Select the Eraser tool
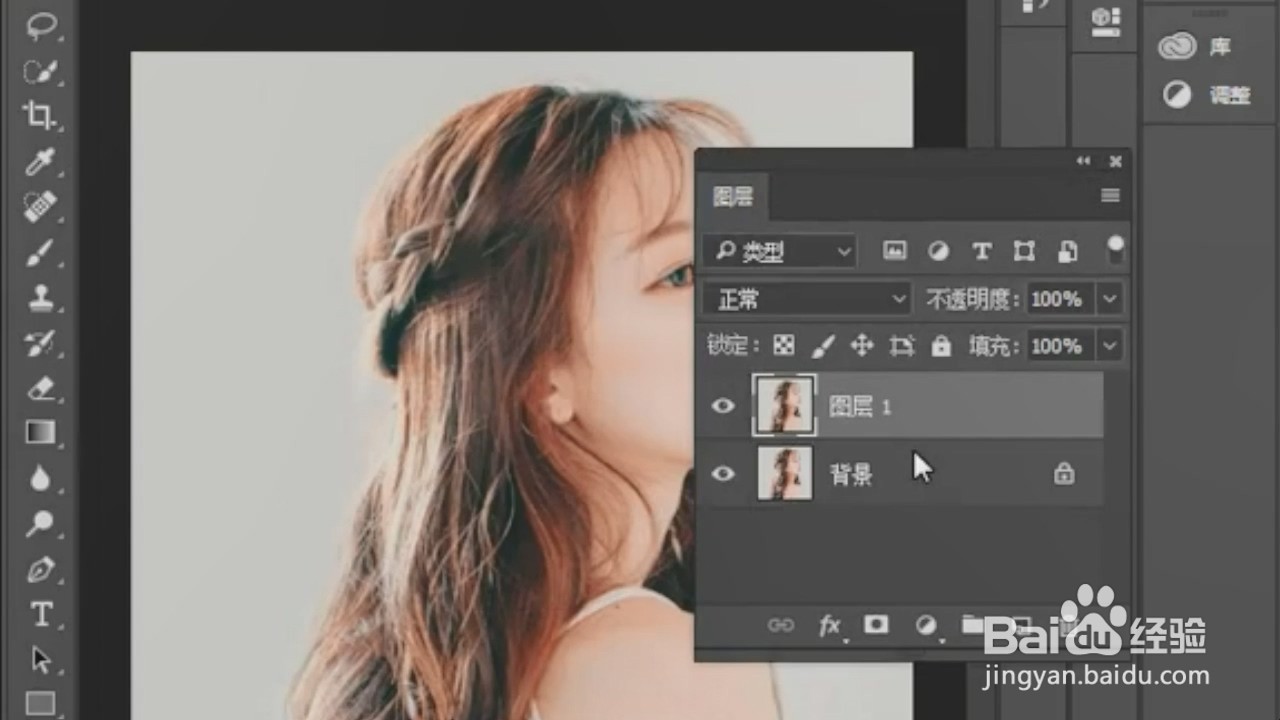This screenshot has height=720, width=1280. tap(41, 386)
